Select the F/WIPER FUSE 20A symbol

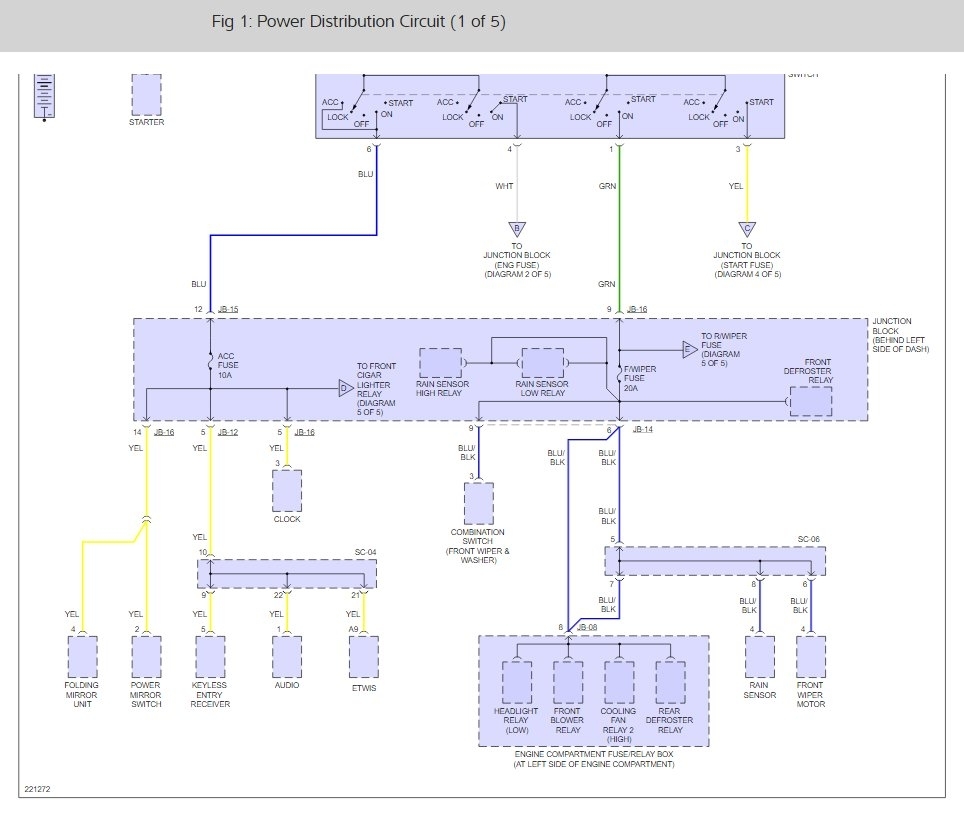(619, 374)
